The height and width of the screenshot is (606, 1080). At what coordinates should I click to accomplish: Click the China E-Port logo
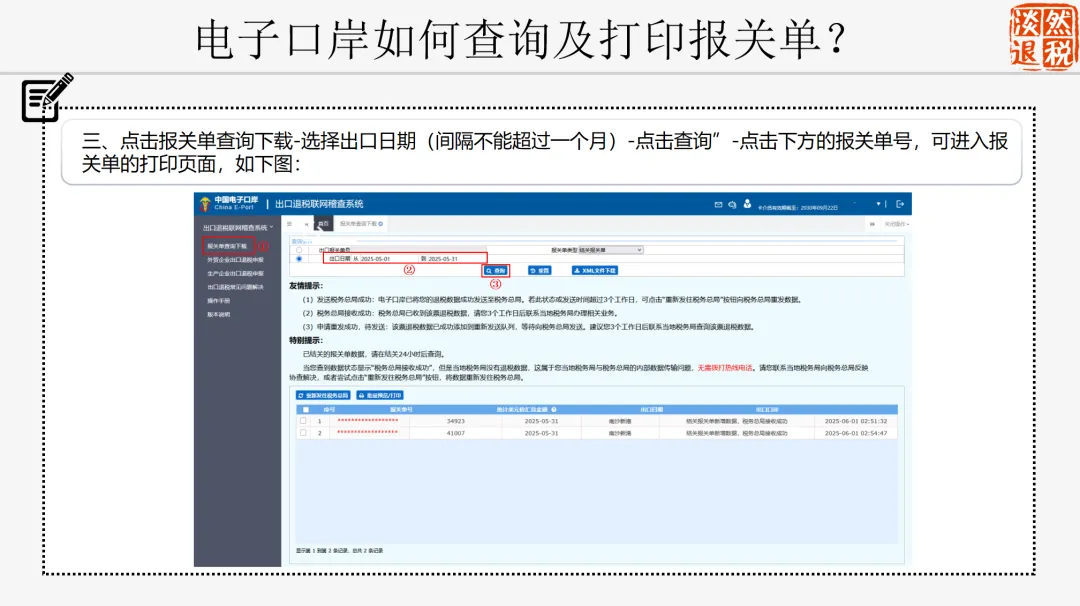[228, 203]
